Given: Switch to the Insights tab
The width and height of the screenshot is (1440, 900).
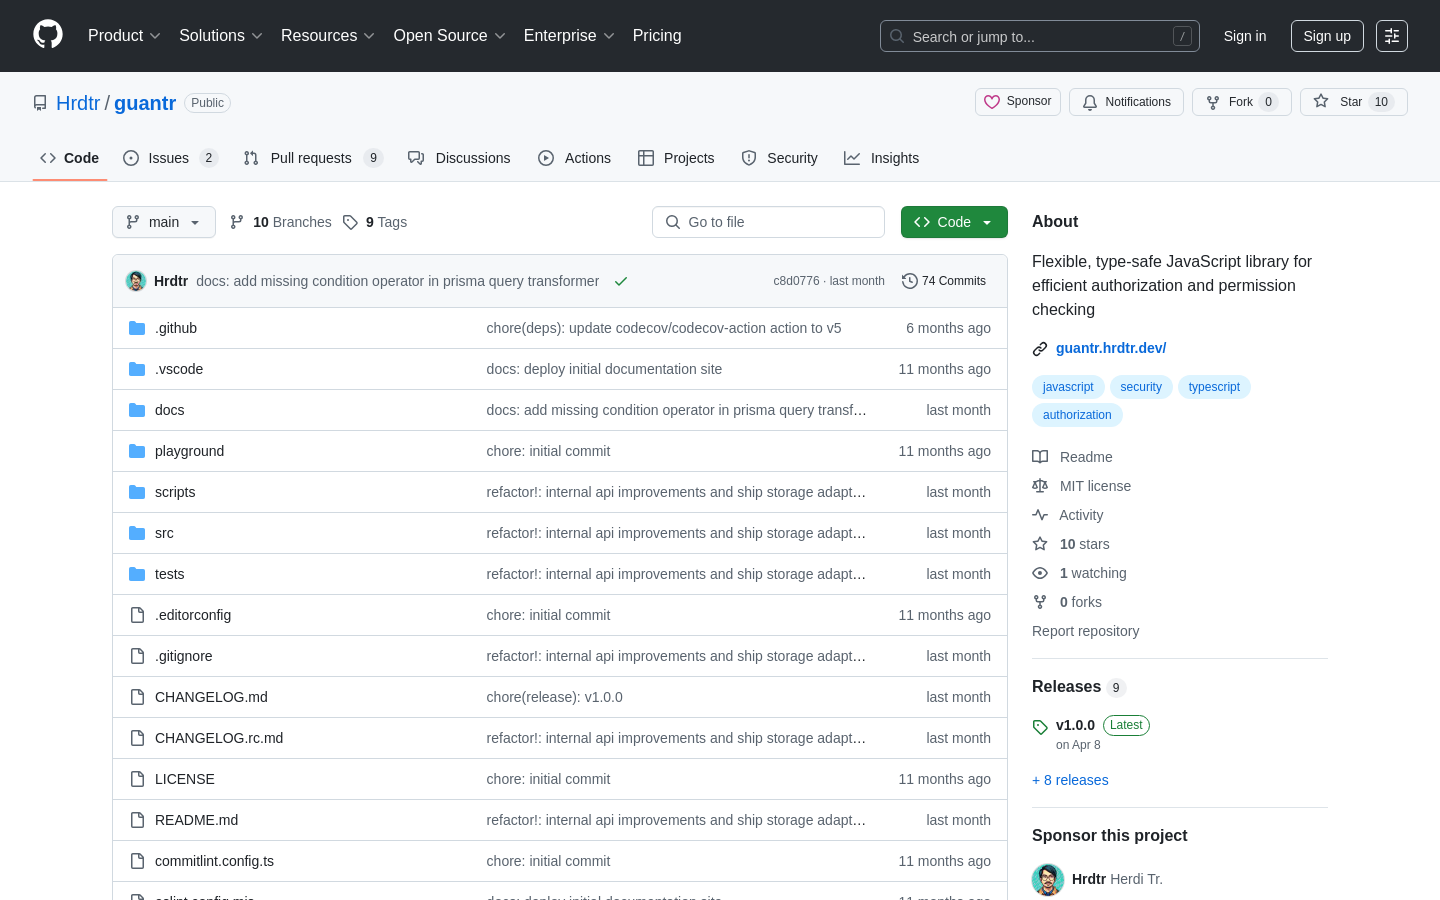Looking at the screenshot, I should pyautogui.click(x=881, y=158).
